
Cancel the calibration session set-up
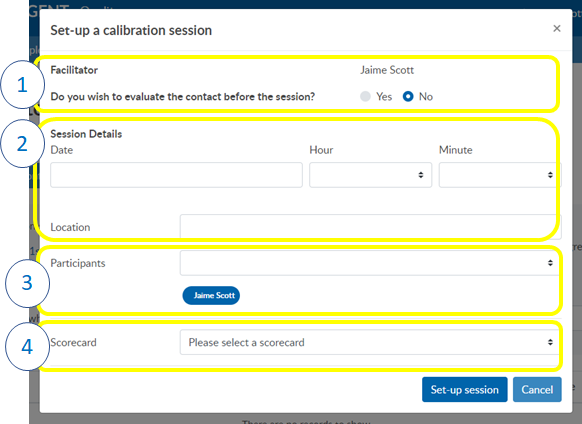click(x=537, y=389)
